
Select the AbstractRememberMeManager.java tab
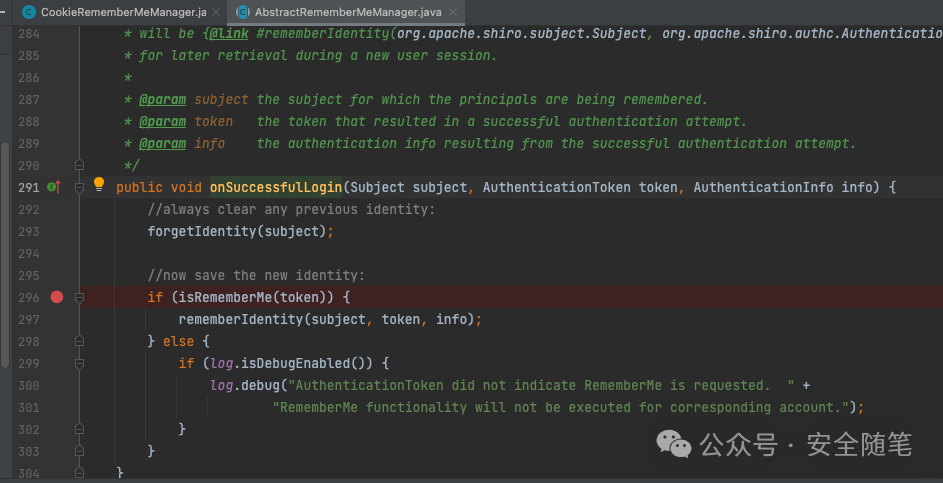348,12
